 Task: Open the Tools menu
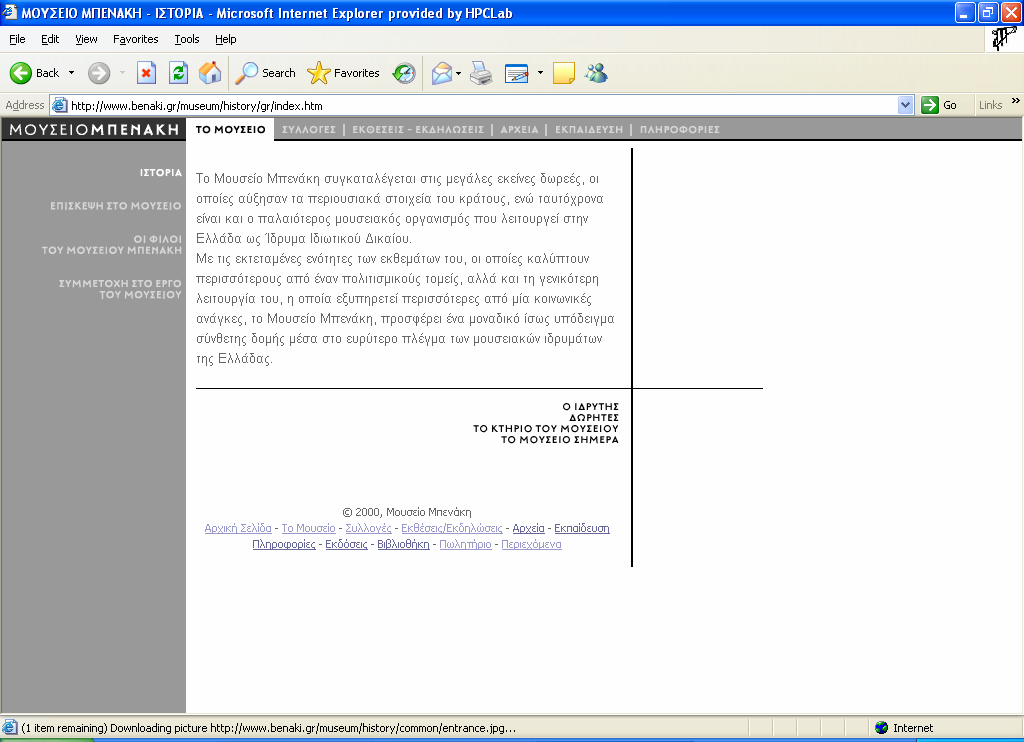point(187,39)
